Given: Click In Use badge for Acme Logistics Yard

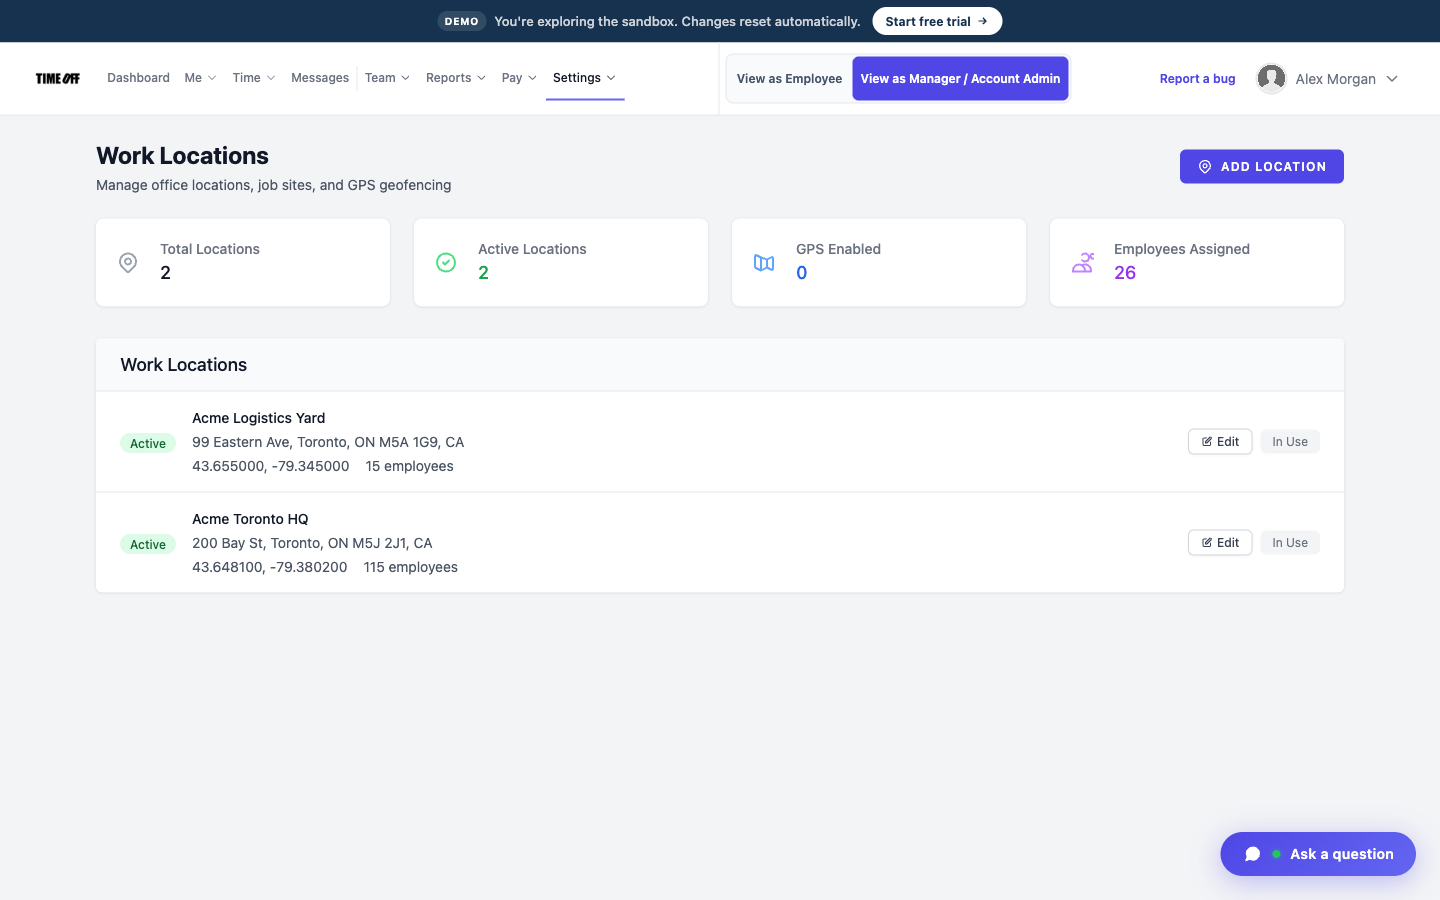Looking at the screenshot, I should coord(1290,442).
